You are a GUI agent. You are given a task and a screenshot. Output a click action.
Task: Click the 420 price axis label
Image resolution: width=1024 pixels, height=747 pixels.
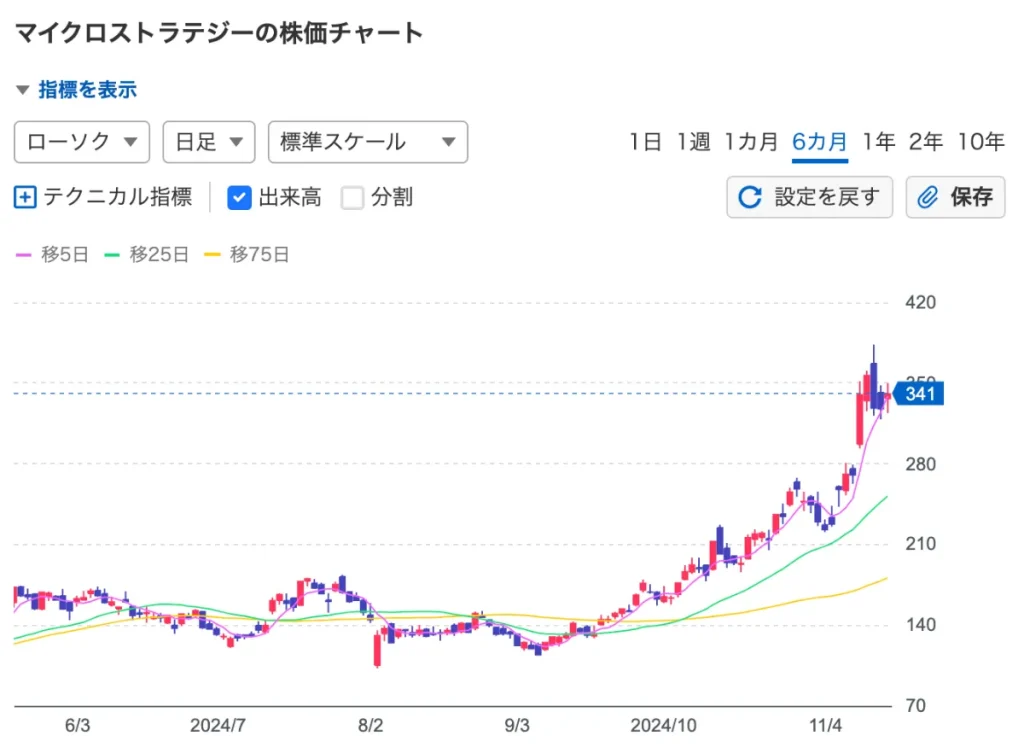click(x=920, y=302)
